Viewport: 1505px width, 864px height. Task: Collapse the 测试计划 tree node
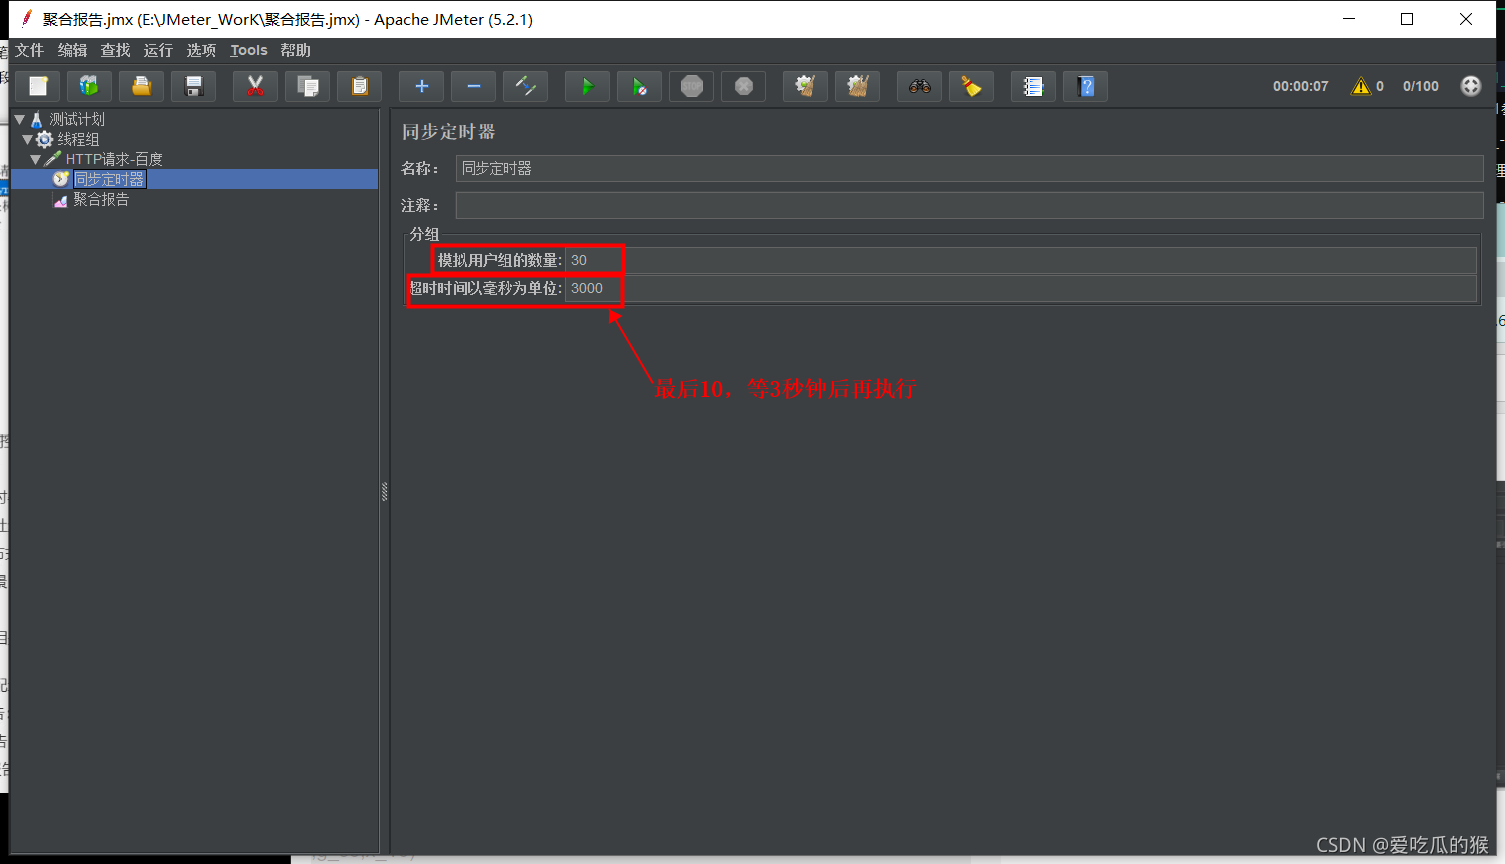19,119
